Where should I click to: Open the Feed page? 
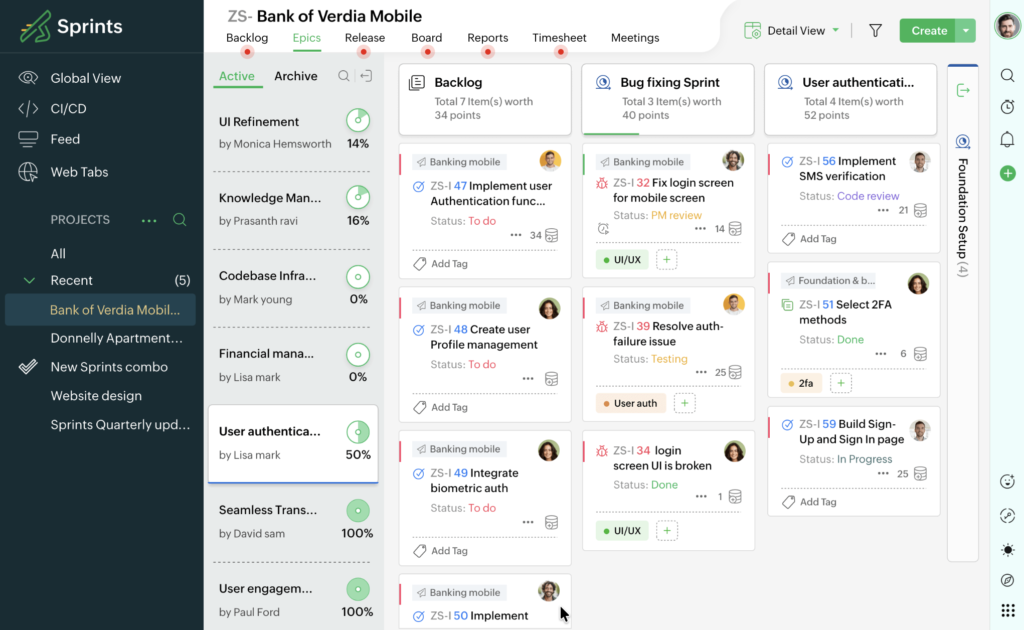point(65,139)
